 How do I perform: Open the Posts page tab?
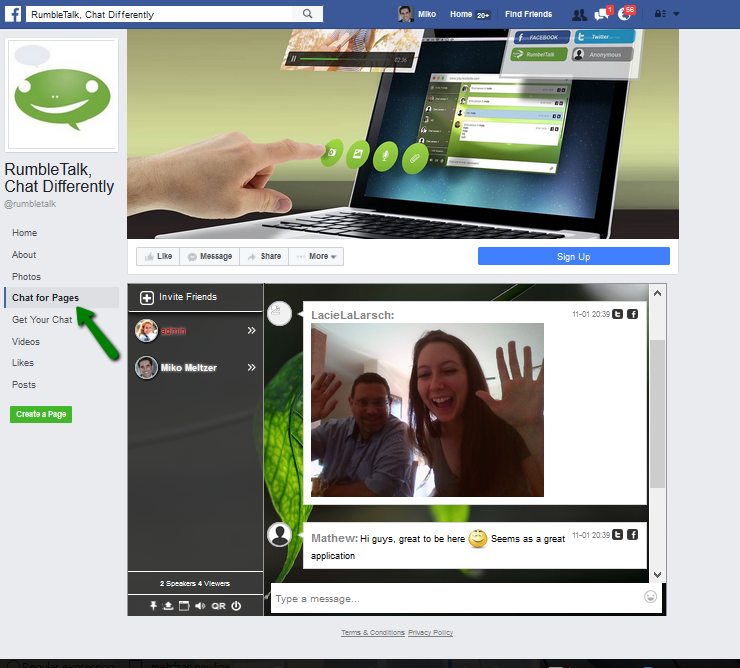24,385
